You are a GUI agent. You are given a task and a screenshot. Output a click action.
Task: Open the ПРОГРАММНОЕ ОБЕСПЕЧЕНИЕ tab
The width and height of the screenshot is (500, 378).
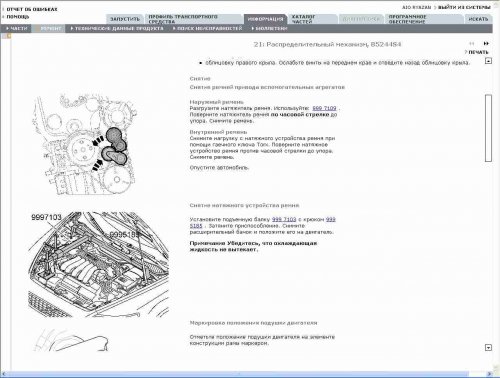(424, 19)
